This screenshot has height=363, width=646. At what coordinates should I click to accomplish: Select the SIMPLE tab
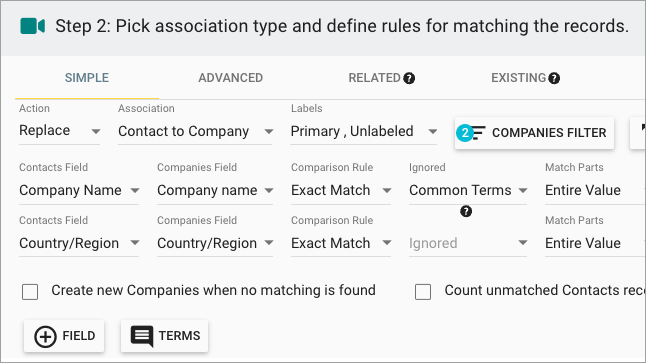87,78
